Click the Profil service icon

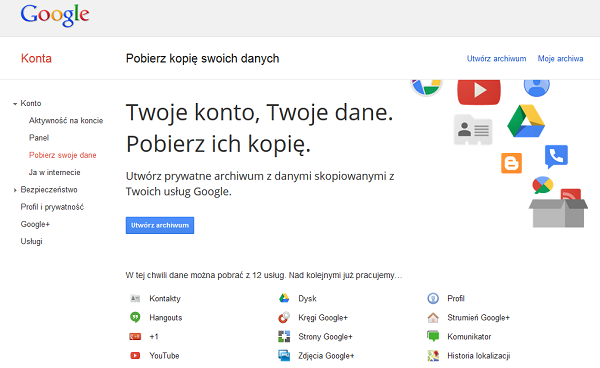[x=433, y=298]
